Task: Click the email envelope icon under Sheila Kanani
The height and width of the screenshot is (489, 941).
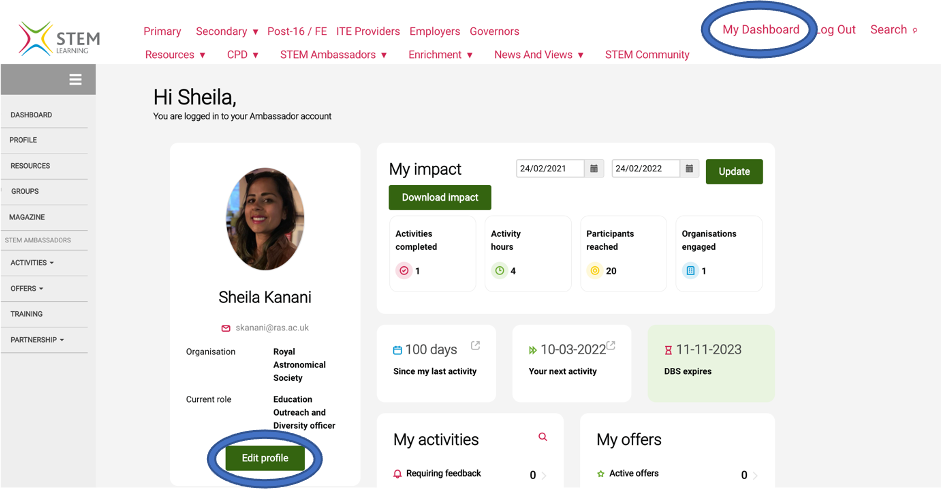Action: point(226,328)
